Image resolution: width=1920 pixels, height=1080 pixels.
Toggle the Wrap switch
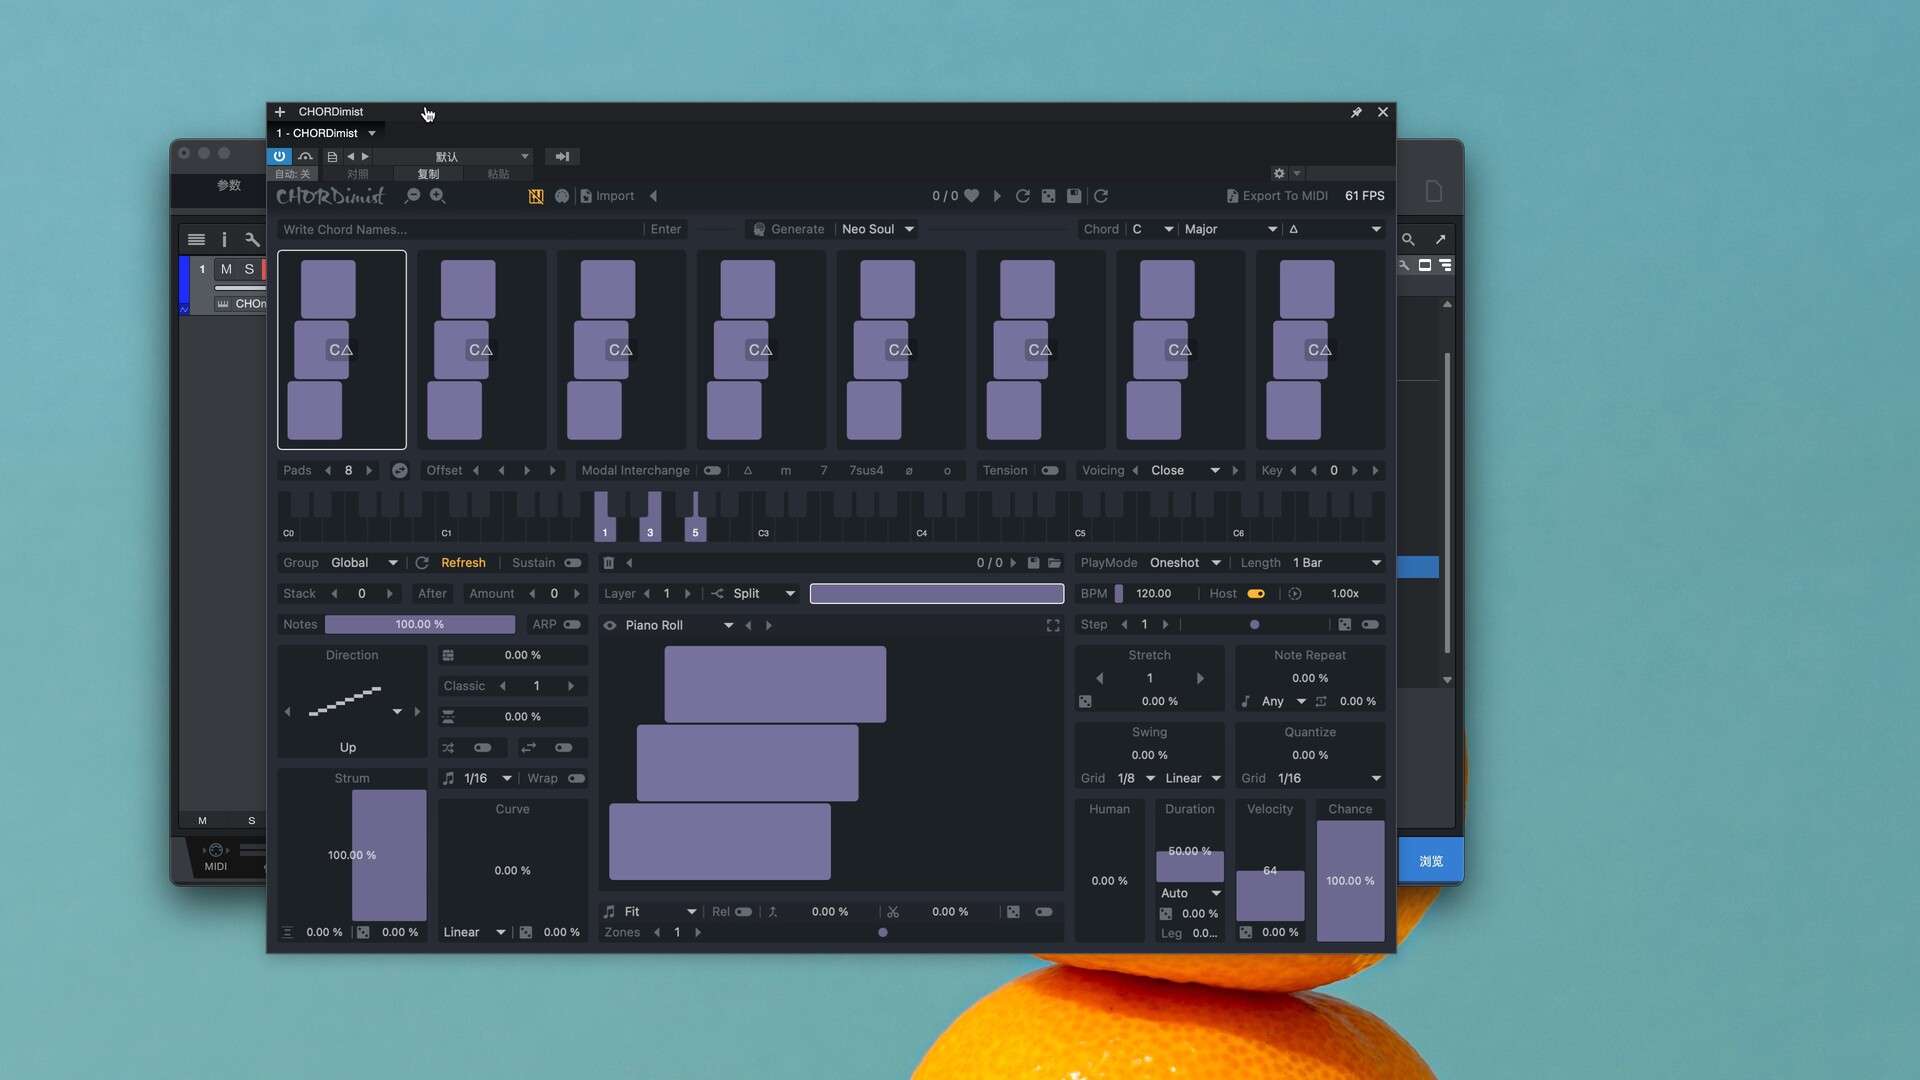point(577,778)
